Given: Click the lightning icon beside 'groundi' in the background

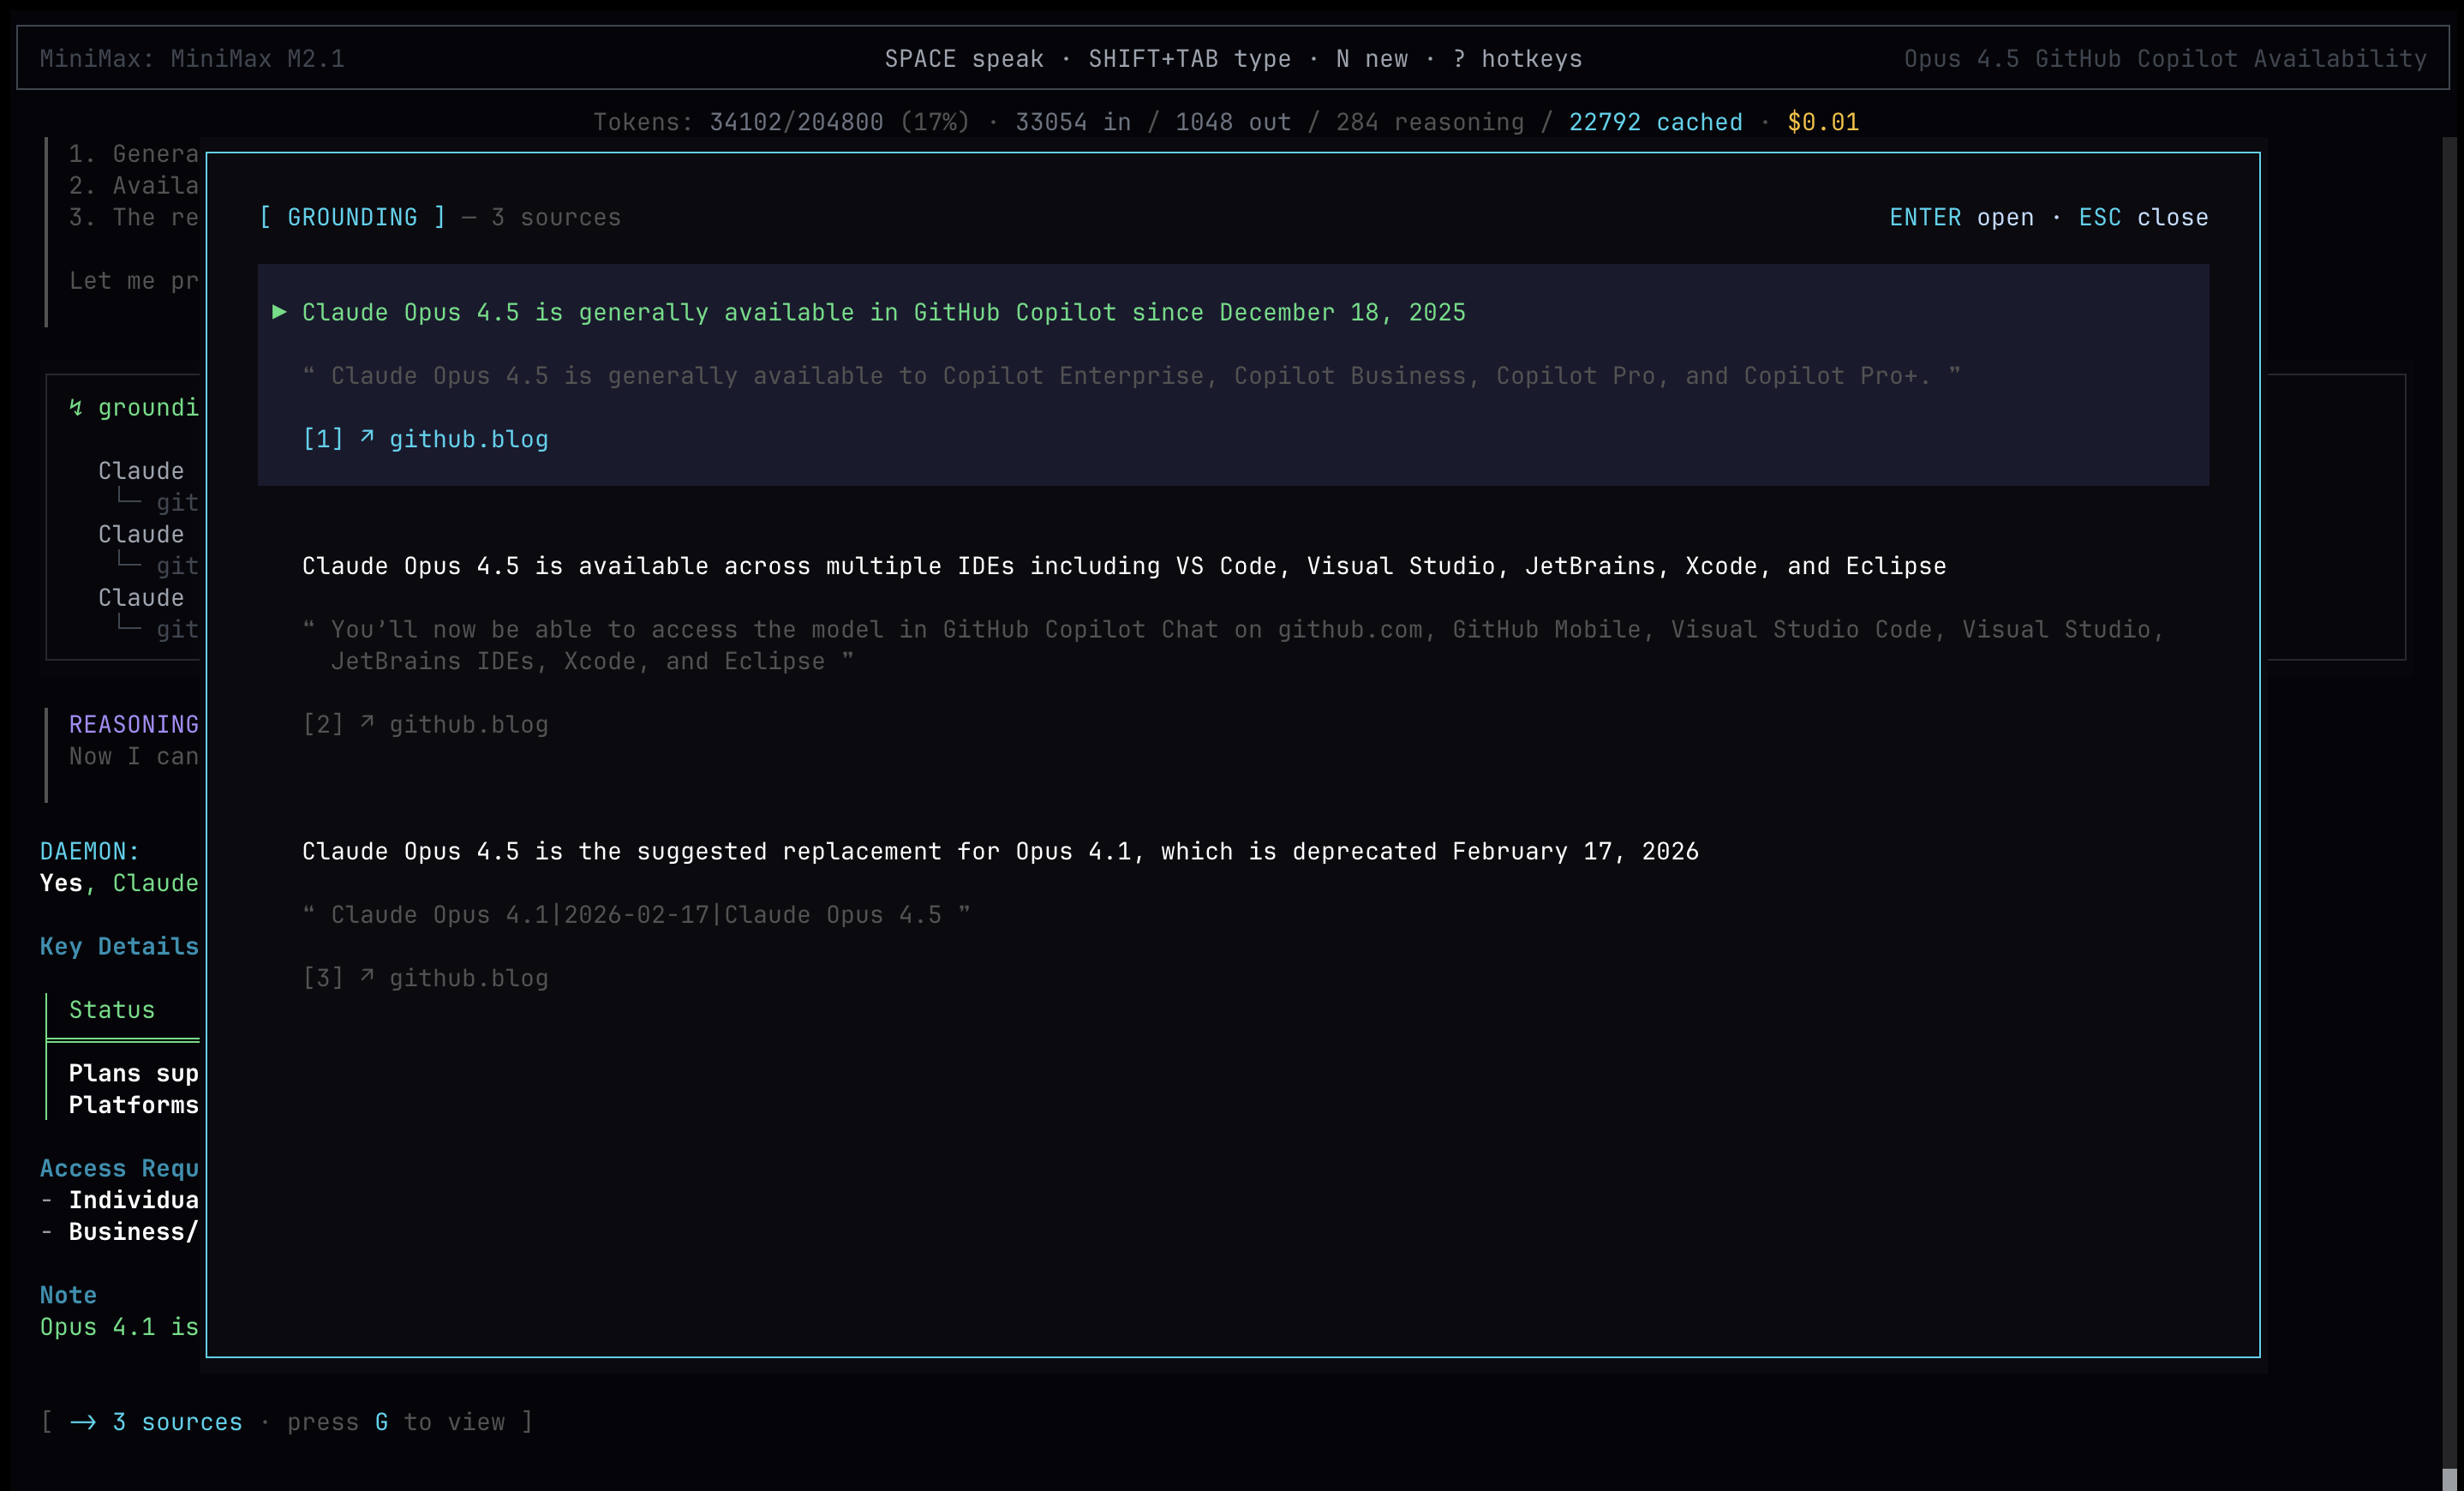Looking at the screenshot, I should coord(76,407).
